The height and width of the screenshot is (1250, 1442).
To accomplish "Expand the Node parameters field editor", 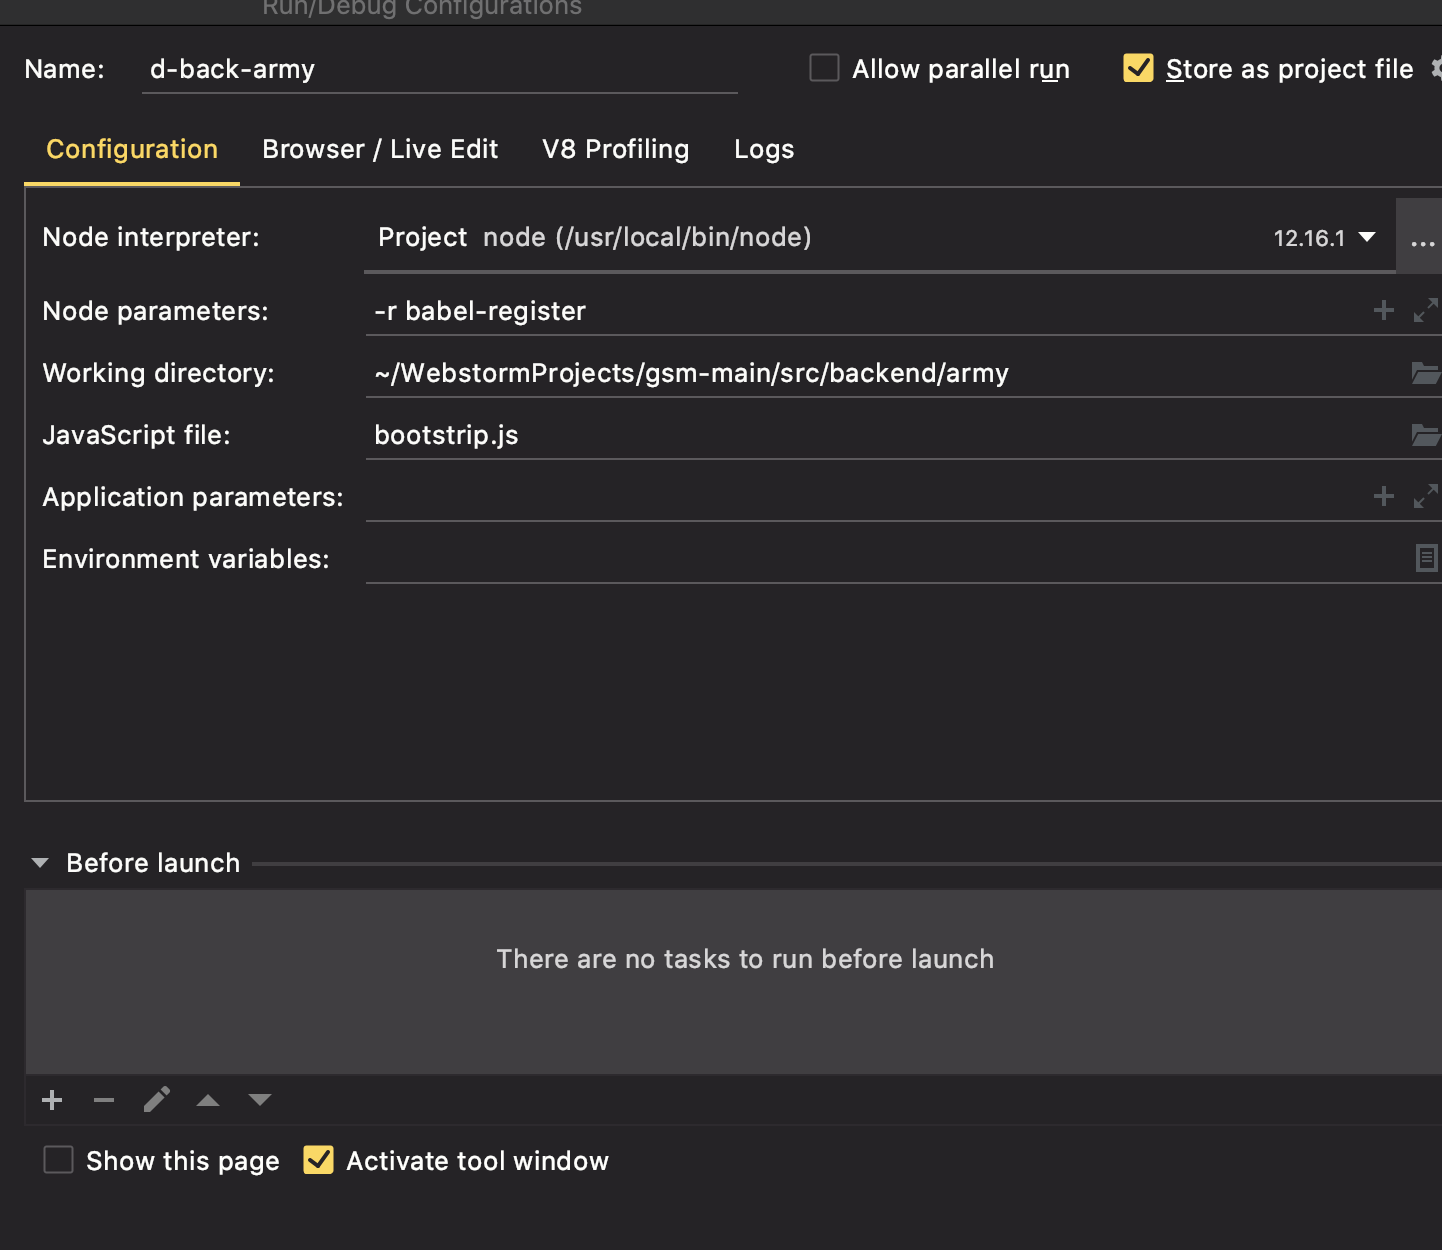I will point(1425,311).
